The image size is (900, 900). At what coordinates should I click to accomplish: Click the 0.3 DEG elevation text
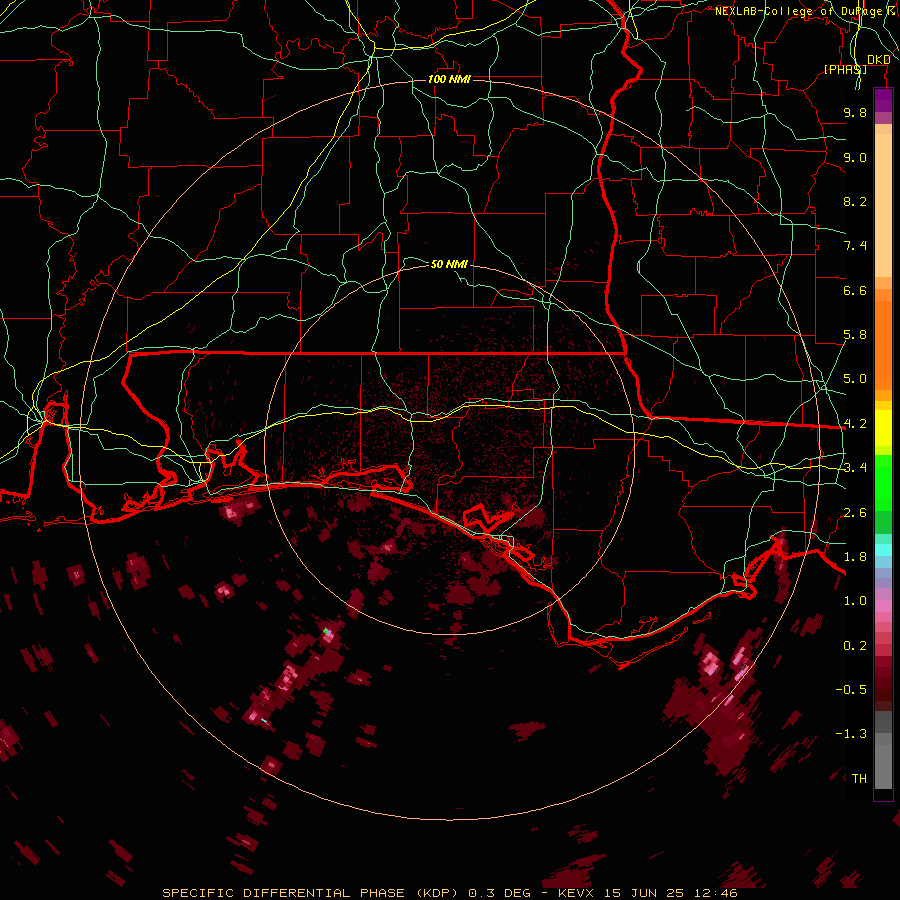[x=499, y=893]
